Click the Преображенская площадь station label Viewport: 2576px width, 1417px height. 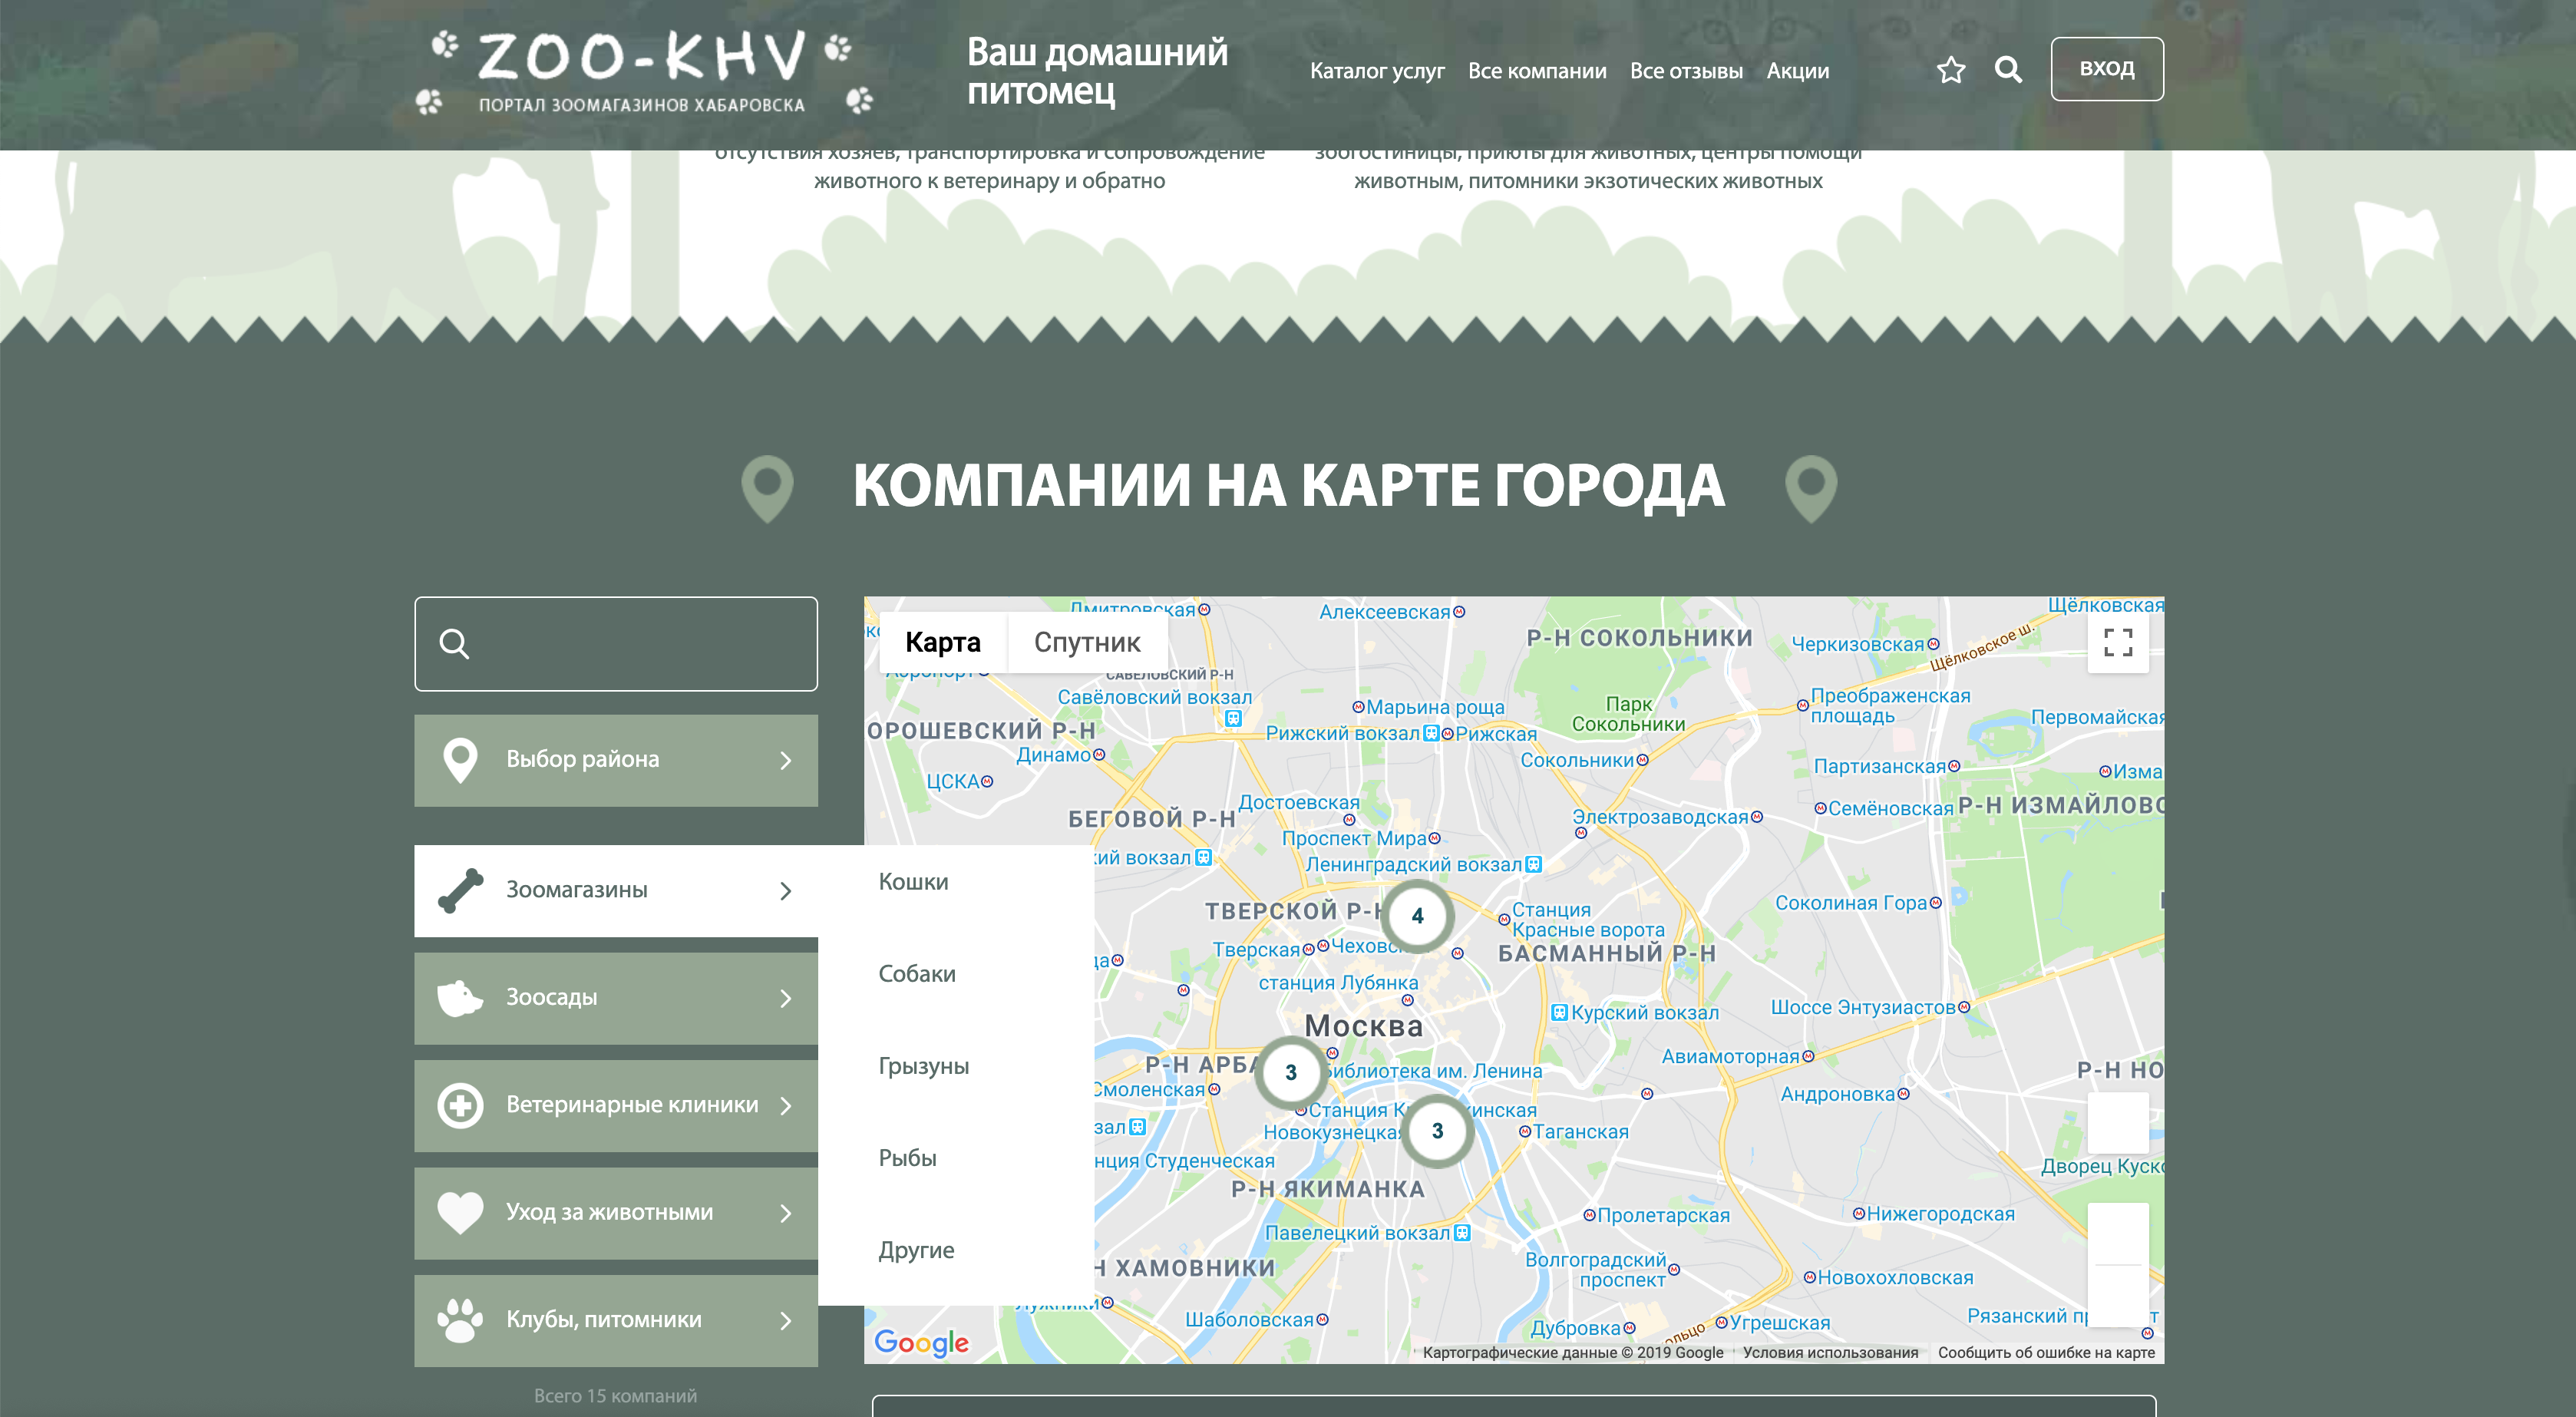1890,706
